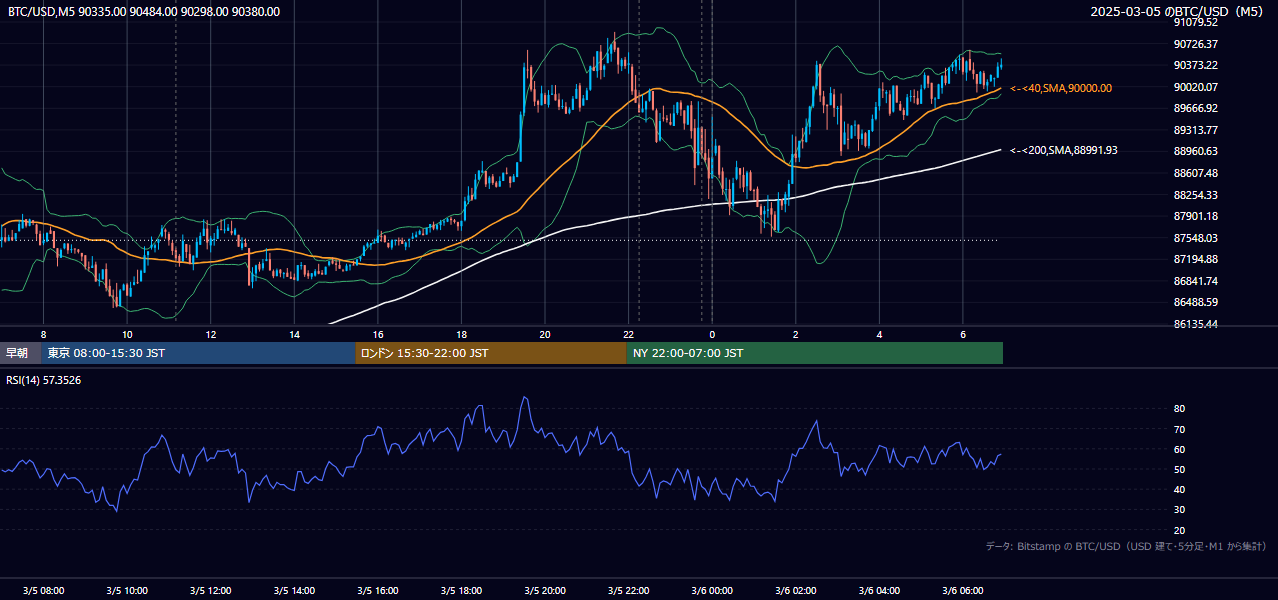Click price axis value 91079.52
Screen dimensions: 1278x600
pyautogui.click(x=1195, y=22)
